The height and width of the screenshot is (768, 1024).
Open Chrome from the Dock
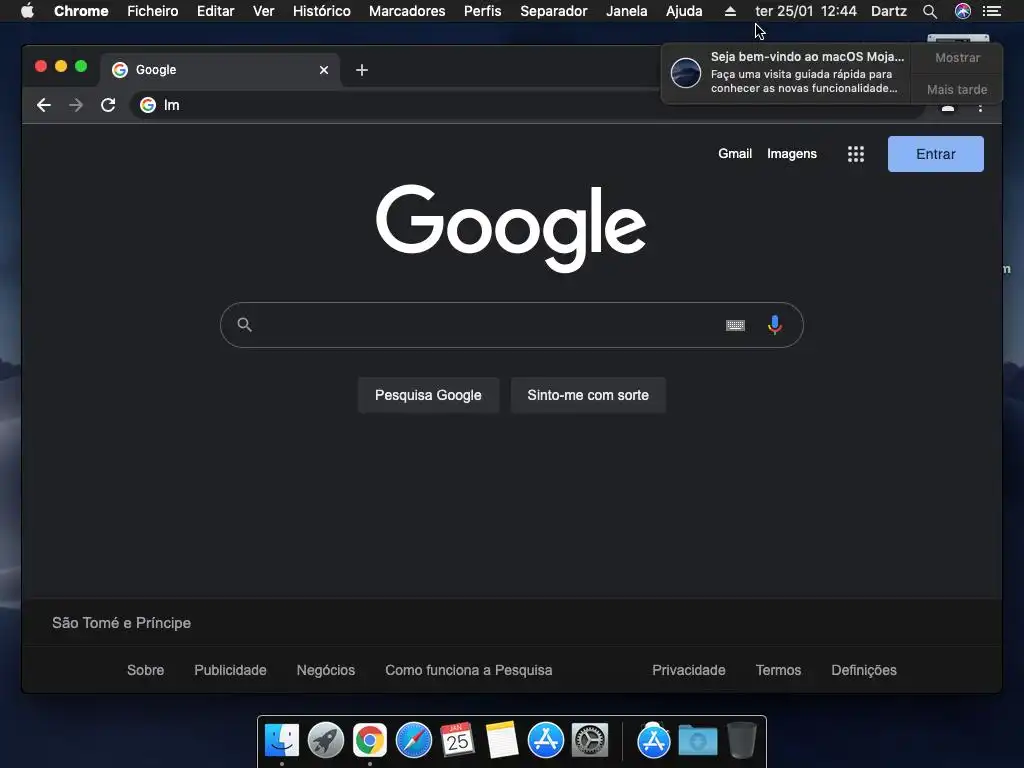[x=370, y=740]
